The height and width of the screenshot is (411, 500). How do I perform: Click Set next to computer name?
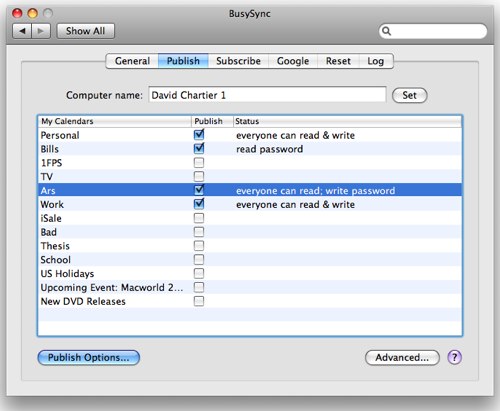(x=409, y=95)
